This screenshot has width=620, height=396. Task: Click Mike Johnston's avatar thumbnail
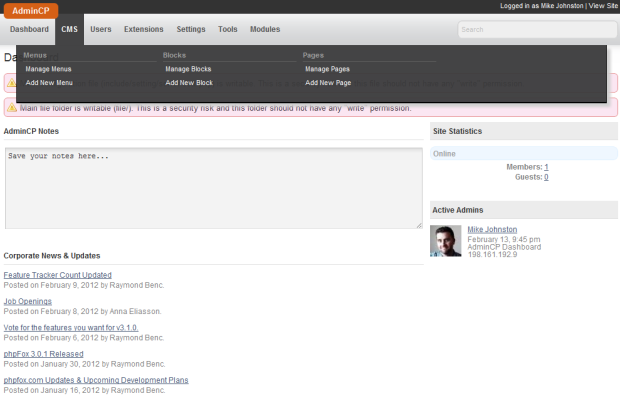click(x=446, y=241)
